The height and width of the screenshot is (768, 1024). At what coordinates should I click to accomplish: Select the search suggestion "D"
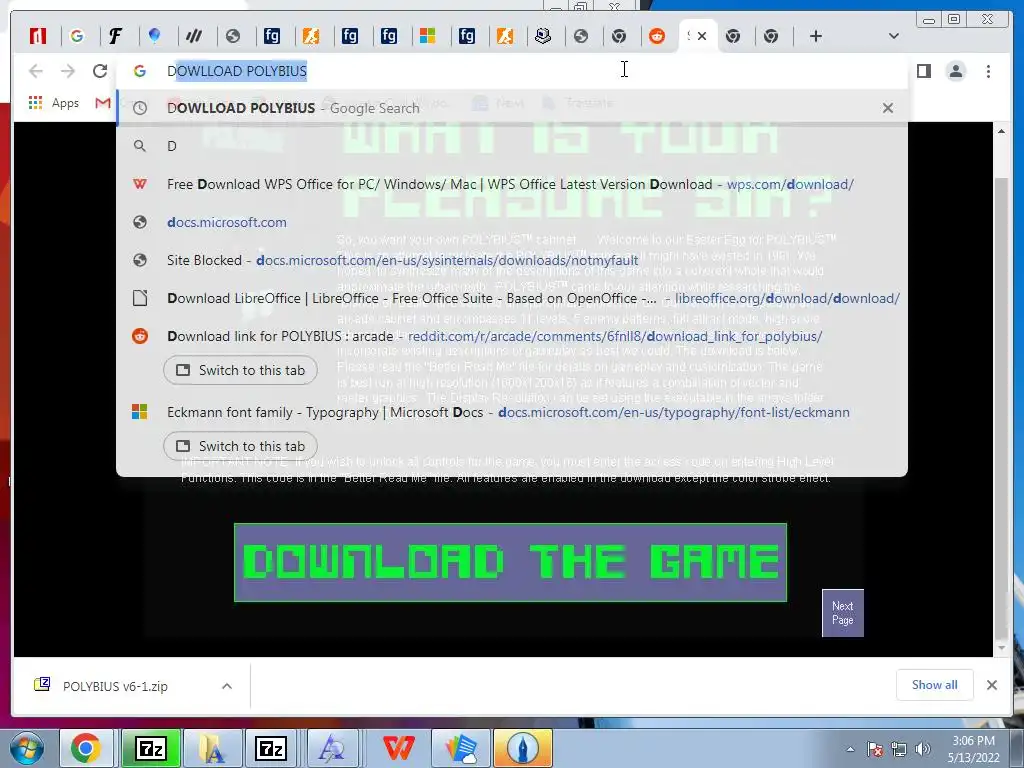[511, 146]
